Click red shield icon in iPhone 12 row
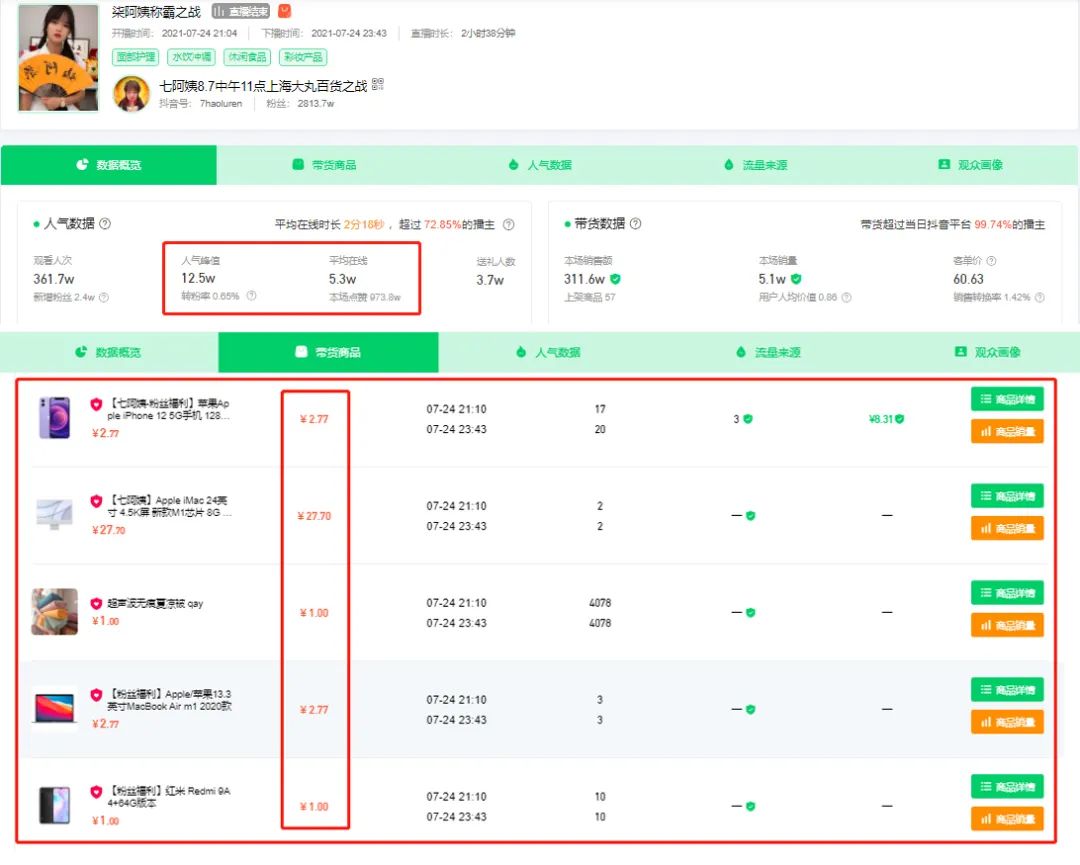The width and height of the screenshot is (1080, 865). click(x=96, y=404)
